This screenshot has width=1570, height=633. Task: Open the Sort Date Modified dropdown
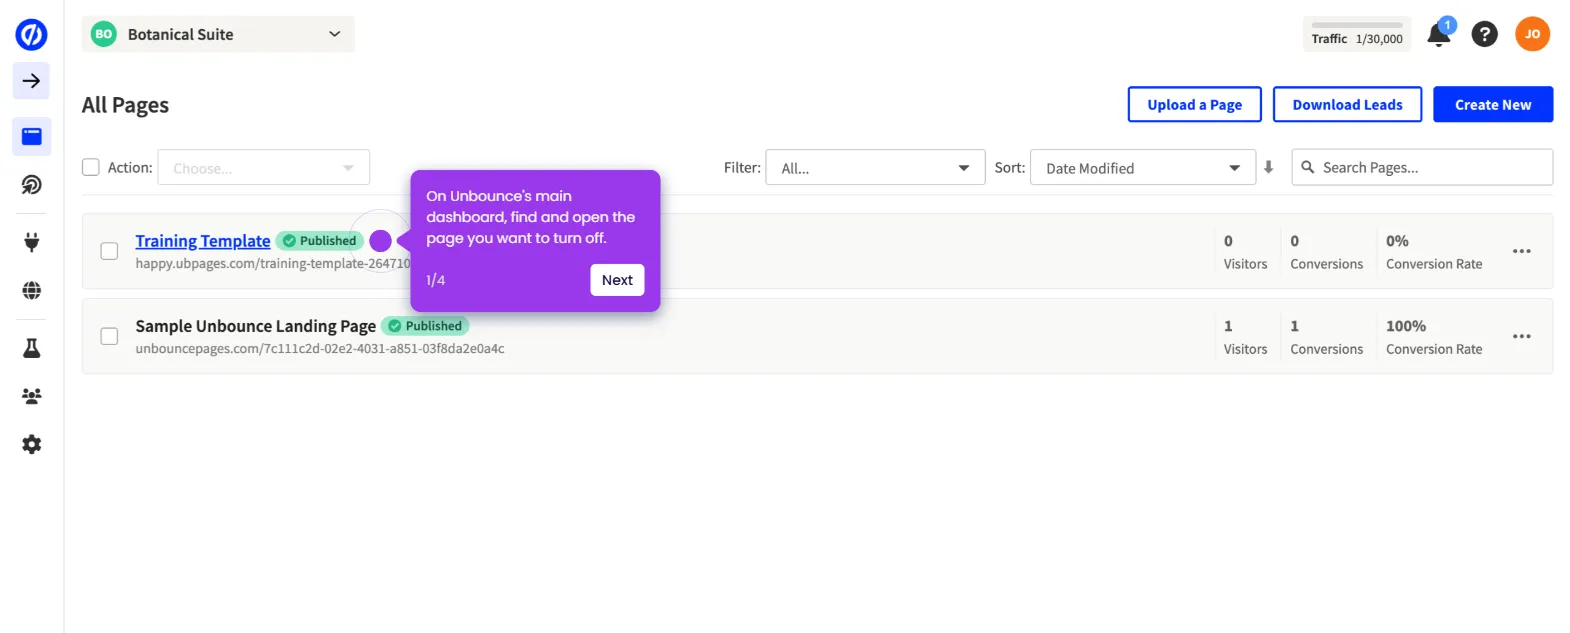tap(1142, 167)
